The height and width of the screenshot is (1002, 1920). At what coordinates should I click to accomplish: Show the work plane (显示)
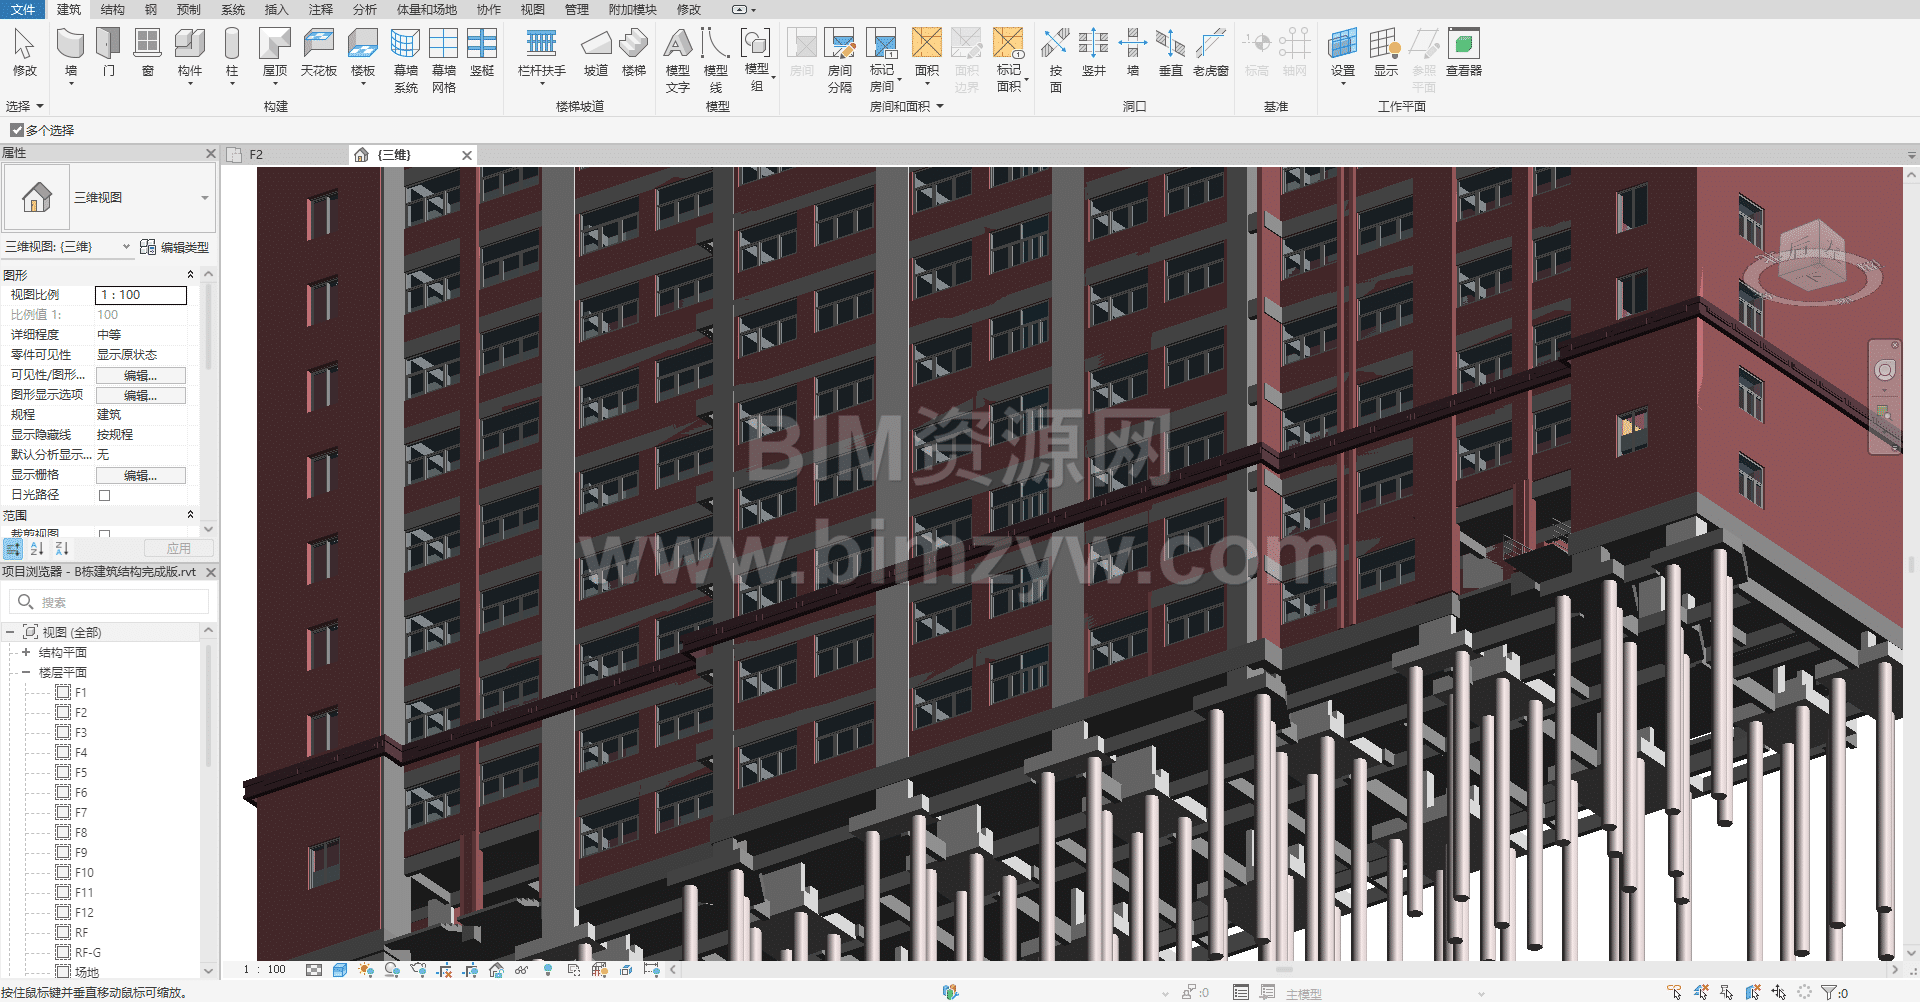click(x=1386, y=53)
